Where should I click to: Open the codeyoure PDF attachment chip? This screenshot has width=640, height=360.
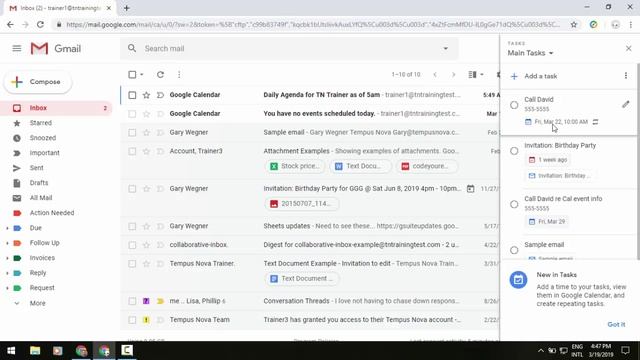pos(426,166)
